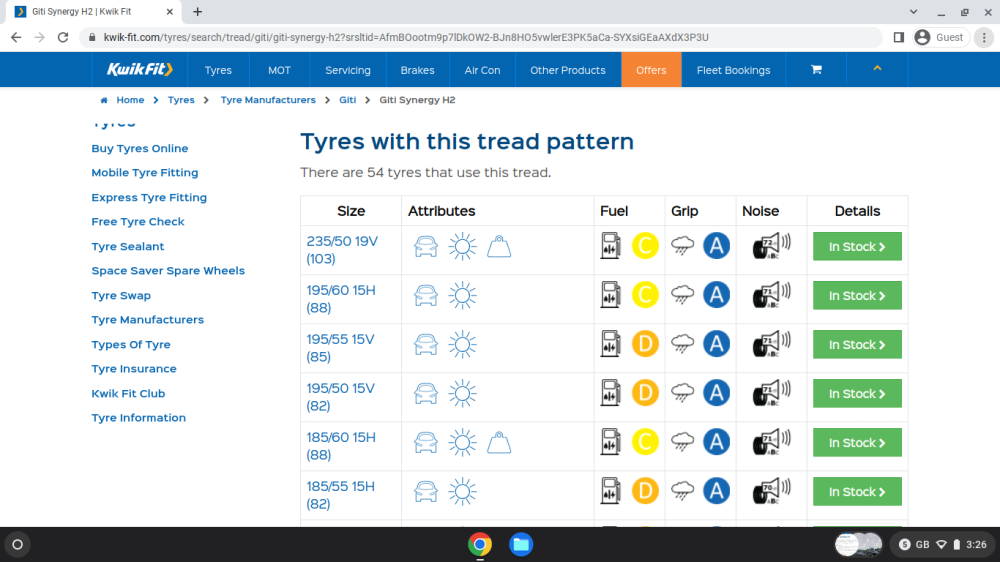
Task: Open the Servicing menu item
Action: (x=348, y=70)
